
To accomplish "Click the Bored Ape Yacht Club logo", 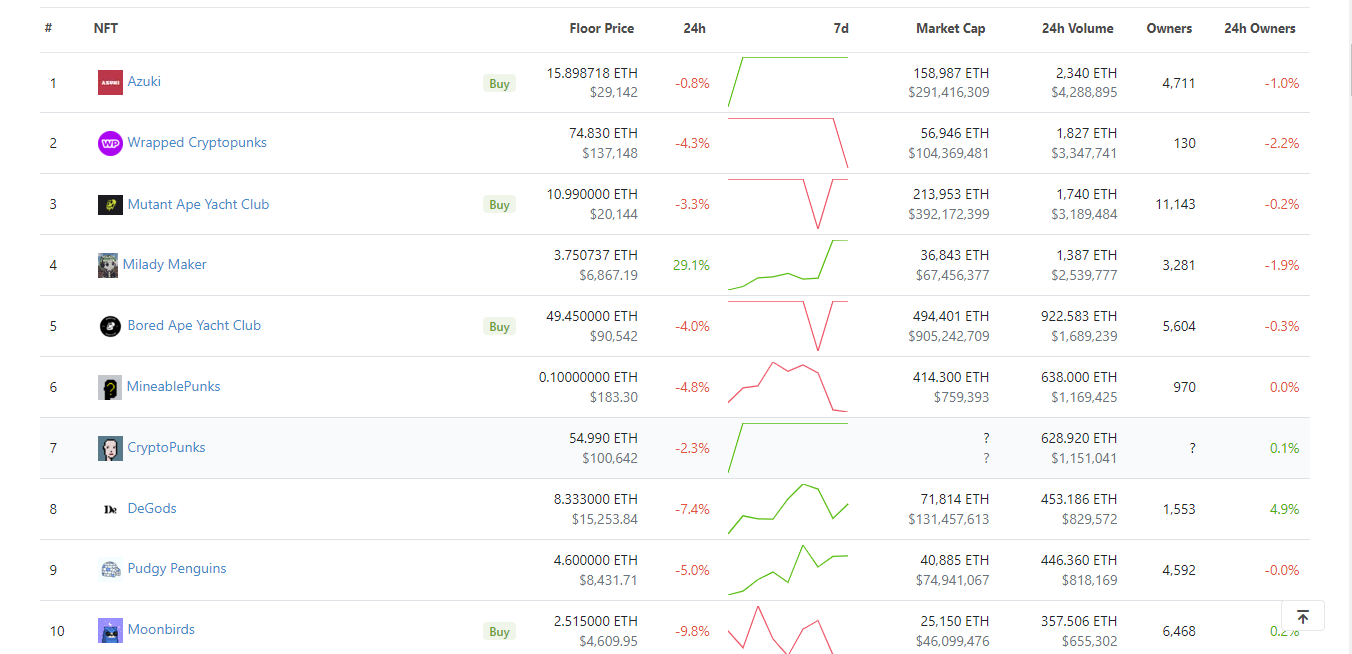I will coord(110,326).
